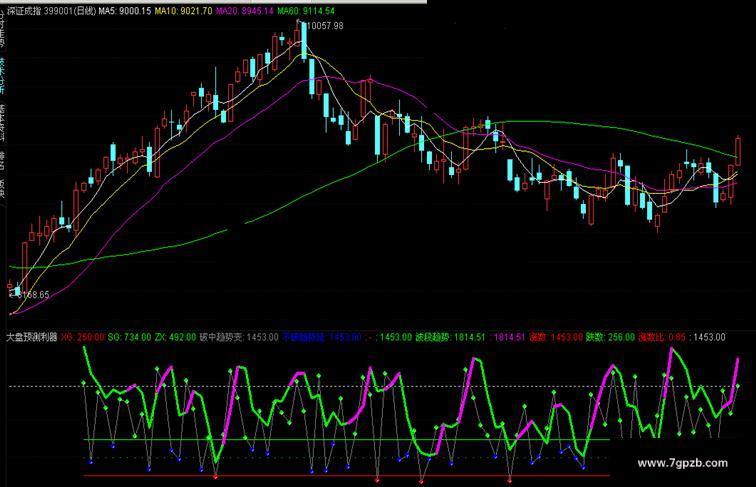Click the 深证成指 399001(日线) chart title
This screenshot has width=756, height=487.
pos(52,11)
